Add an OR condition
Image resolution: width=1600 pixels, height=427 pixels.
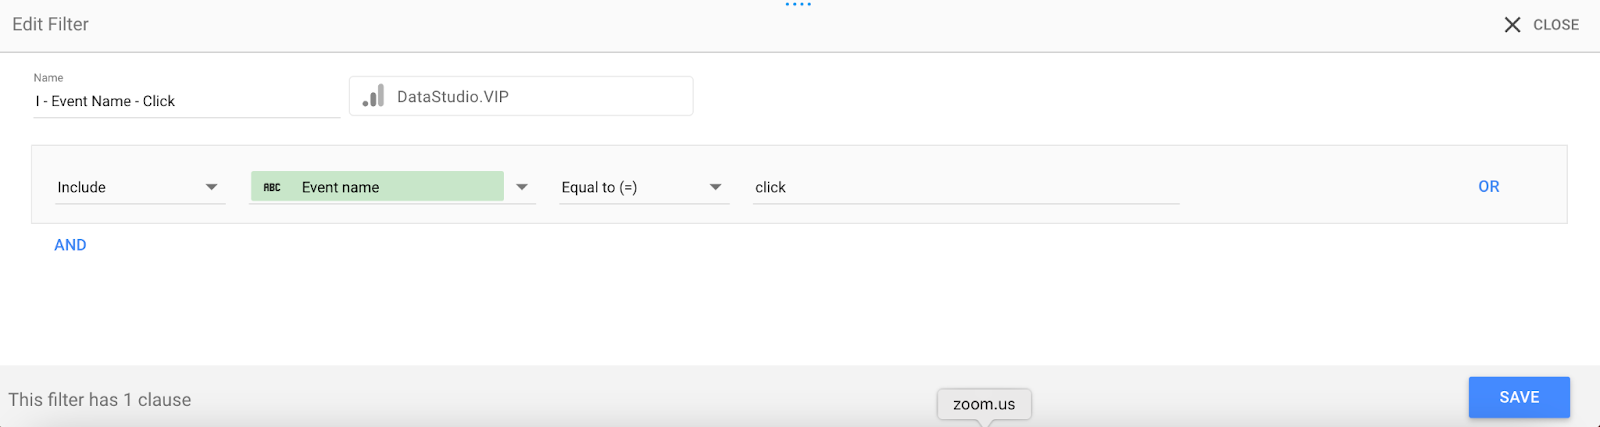pyautogui.click(x=1489, y=187)
